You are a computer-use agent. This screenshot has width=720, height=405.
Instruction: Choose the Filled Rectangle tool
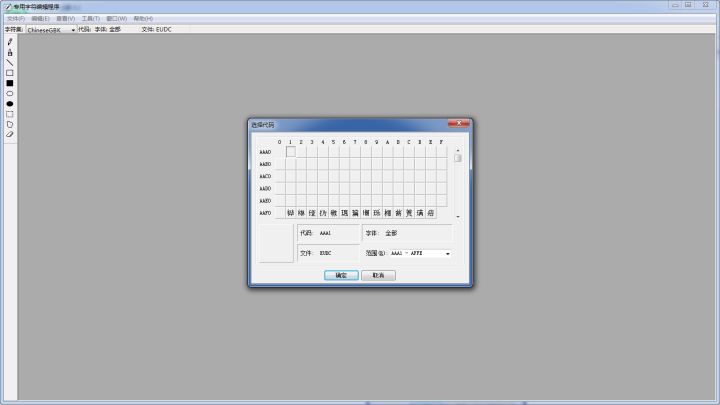[x=10, y=83]
